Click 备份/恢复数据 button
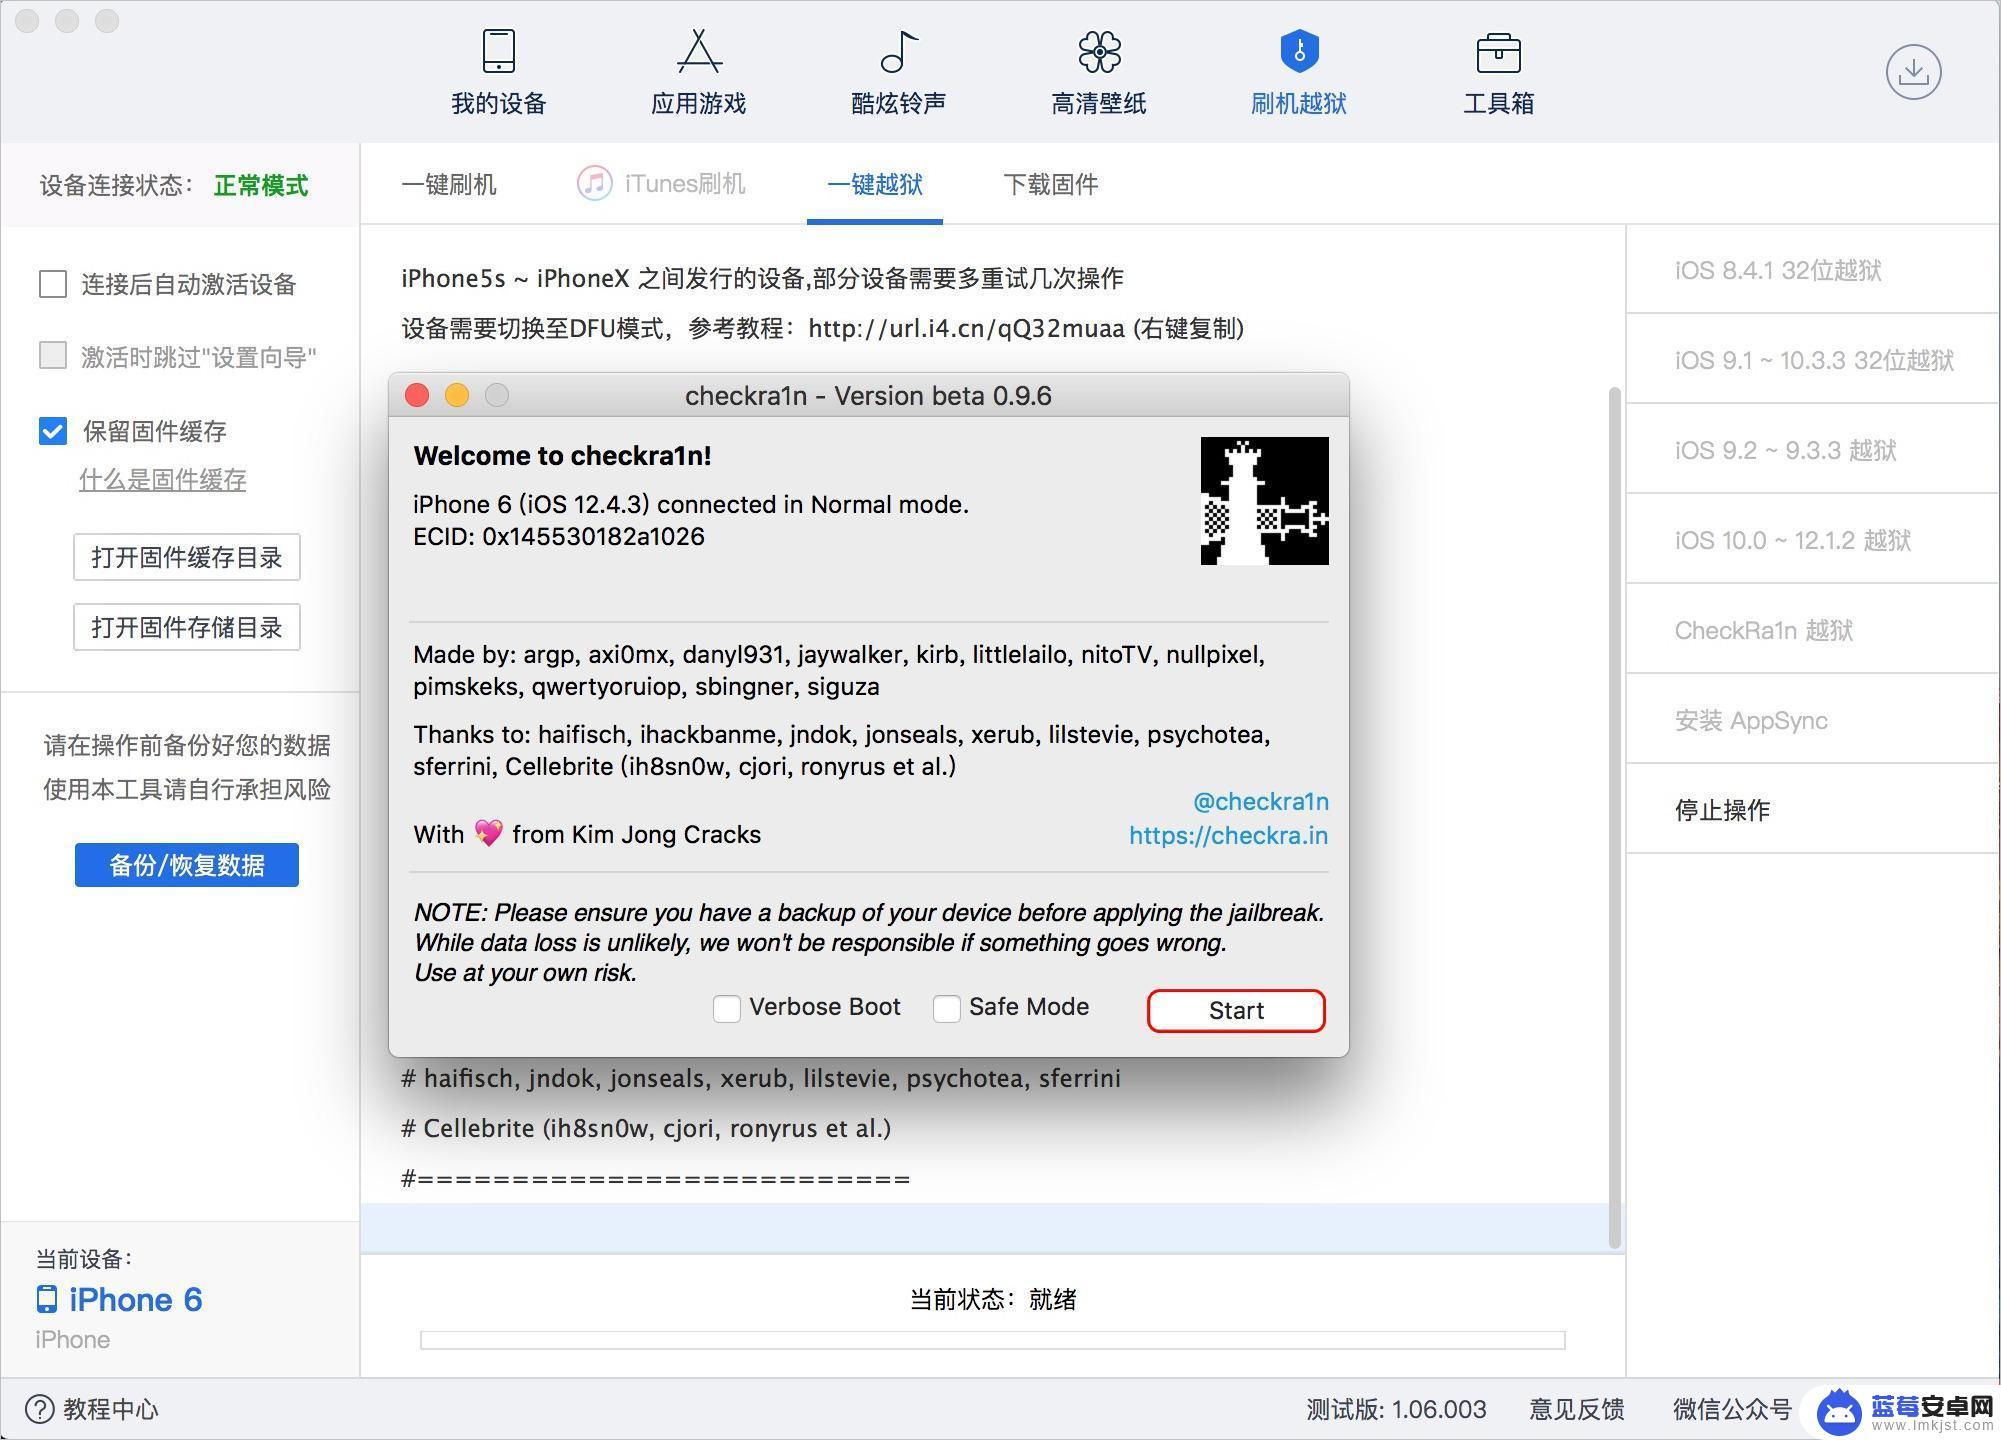Image resolution: width=2001 pixels, height=1440 pixels. (186, 865)
